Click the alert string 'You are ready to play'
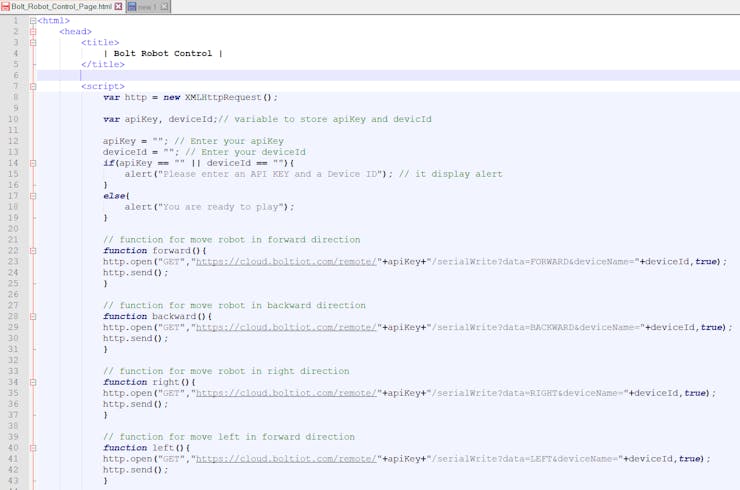Image resolution: width=740 pixels, height=490 pixels. [223, 207]
